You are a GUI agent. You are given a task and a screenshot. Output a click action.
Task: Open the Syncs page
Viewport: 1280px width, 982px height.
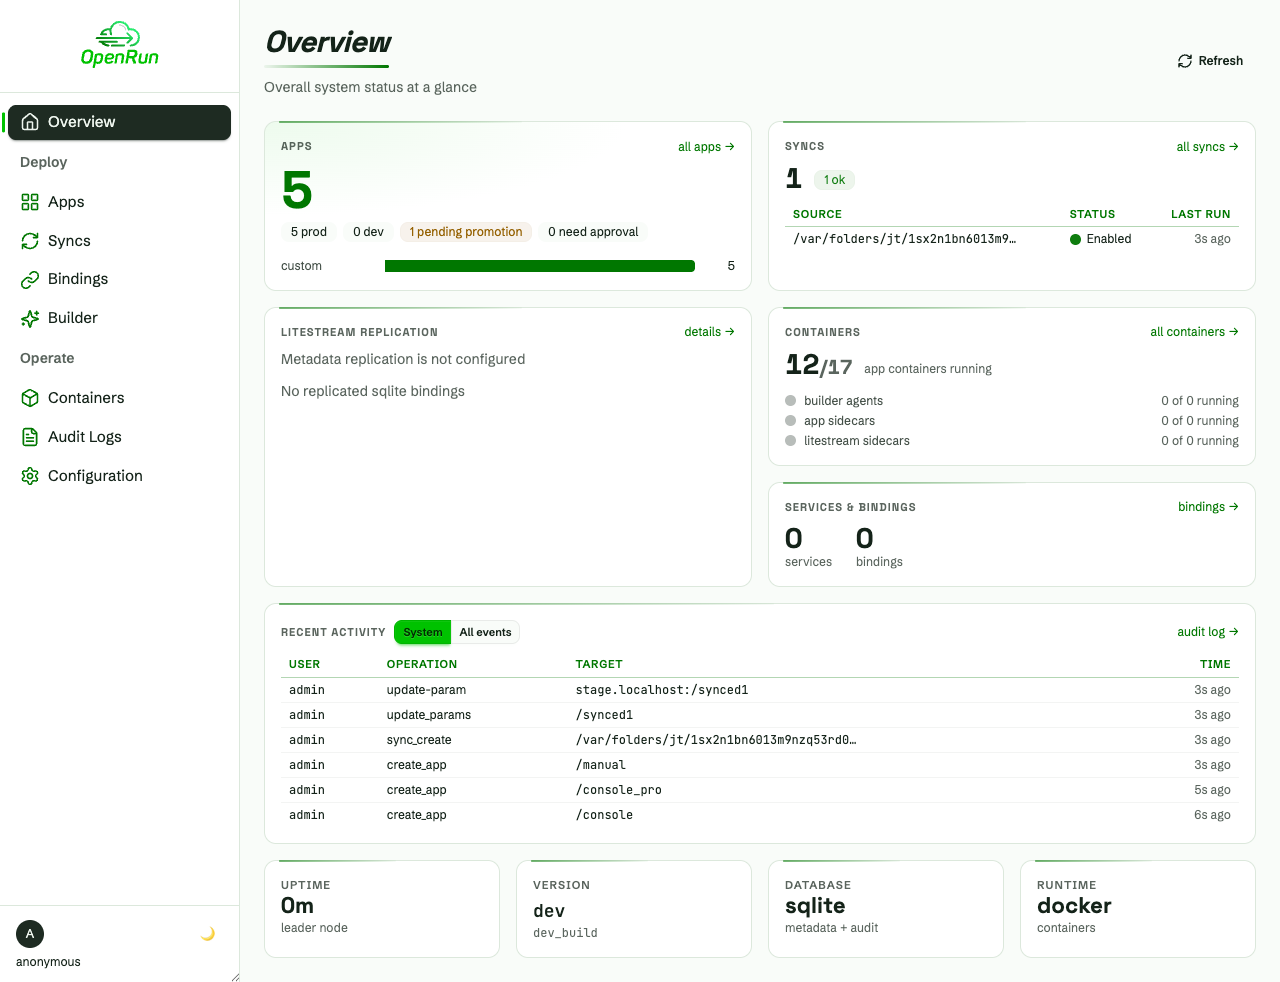click(x=119, y=241)
